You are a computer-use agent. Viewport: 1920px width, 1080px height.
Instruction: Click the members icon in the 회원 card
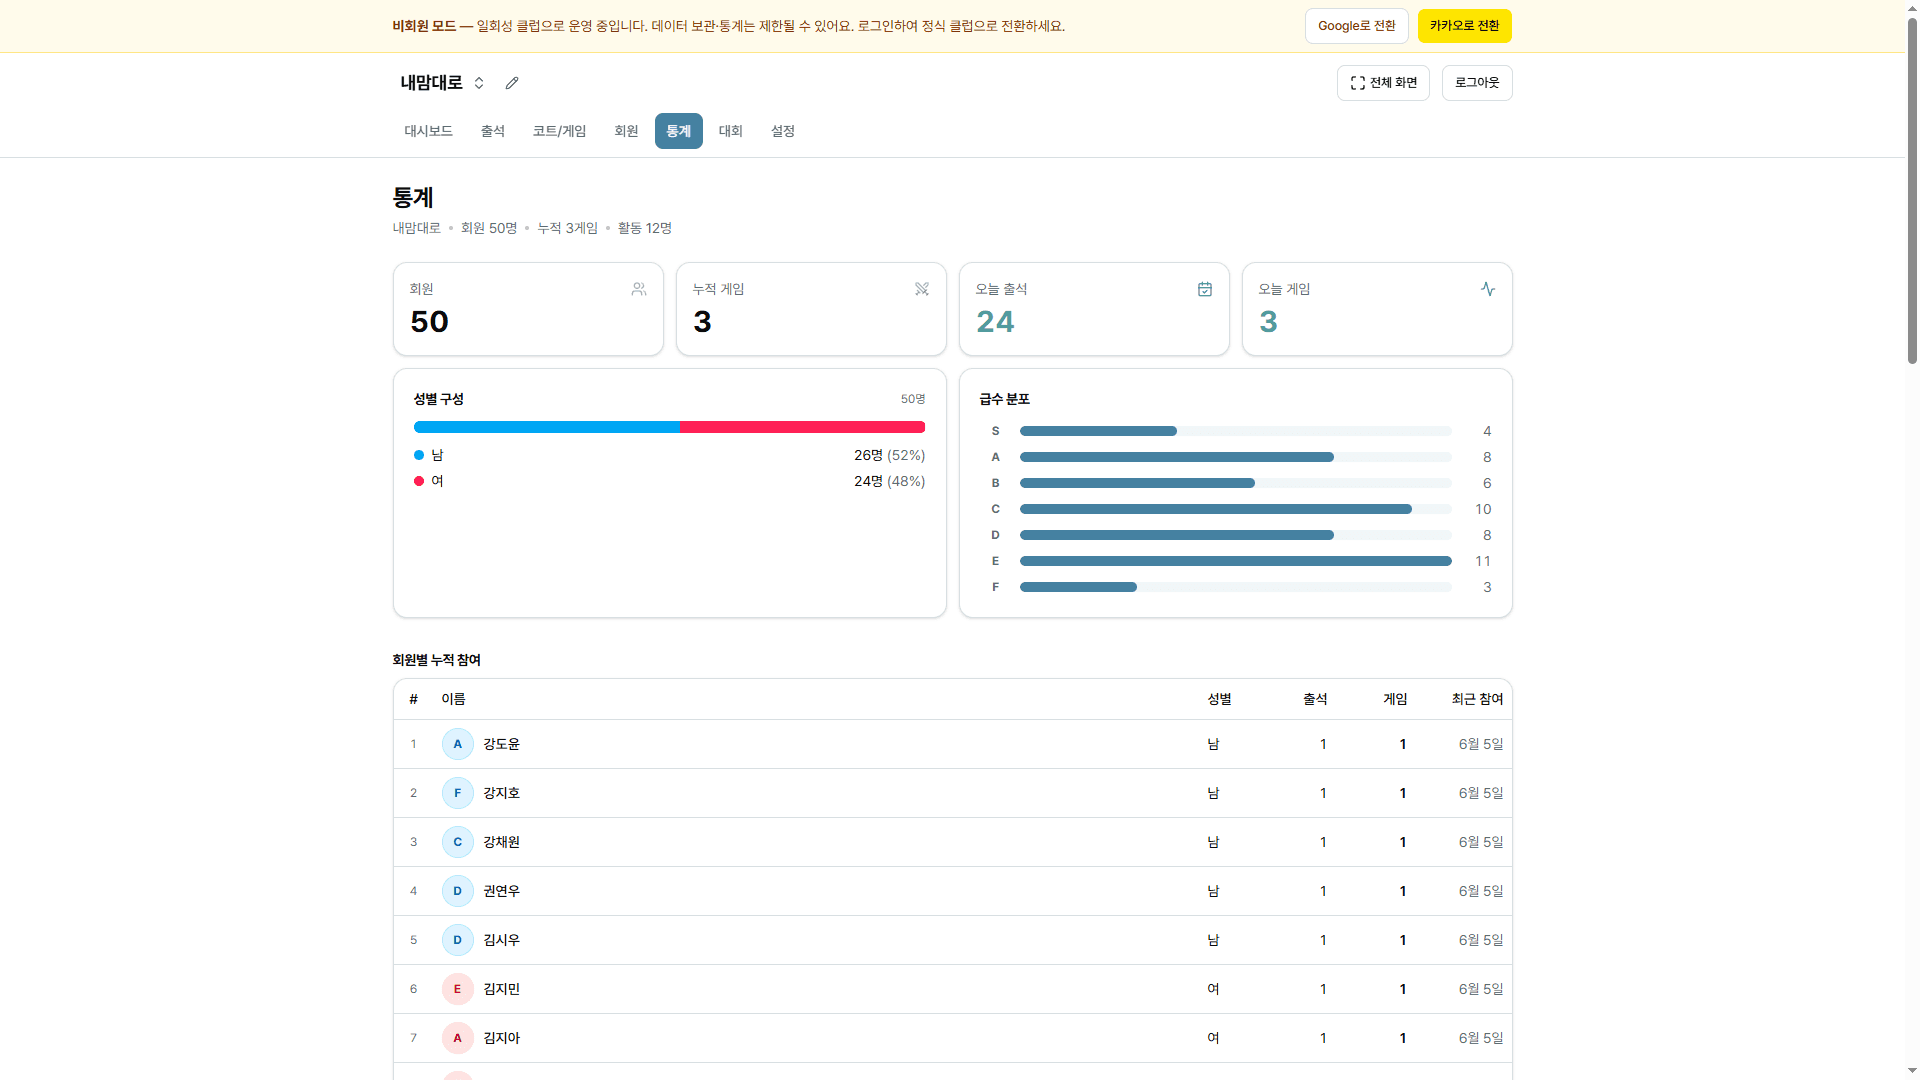pyautogui.click(x=639, y=289)
